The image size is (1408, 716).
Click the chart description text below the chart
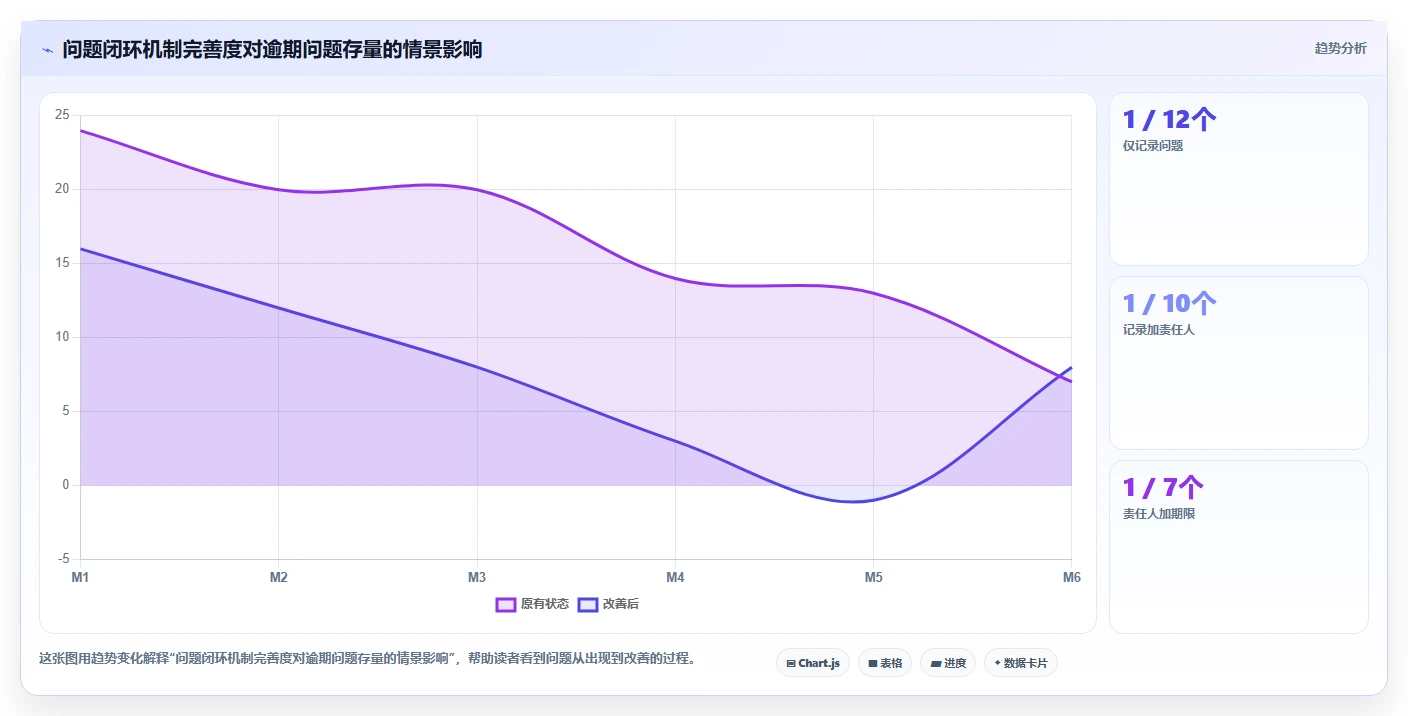point(367,658)
